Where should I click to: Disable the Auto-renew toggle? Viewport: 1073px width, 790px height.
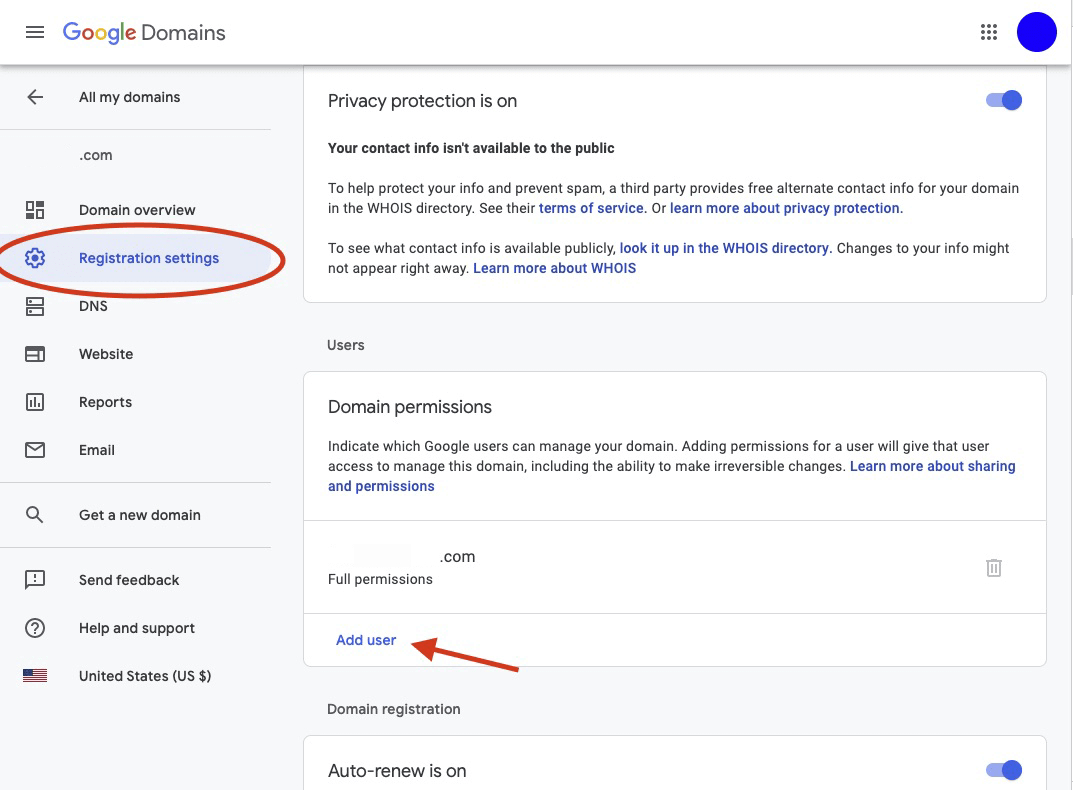pos(1004,770)
